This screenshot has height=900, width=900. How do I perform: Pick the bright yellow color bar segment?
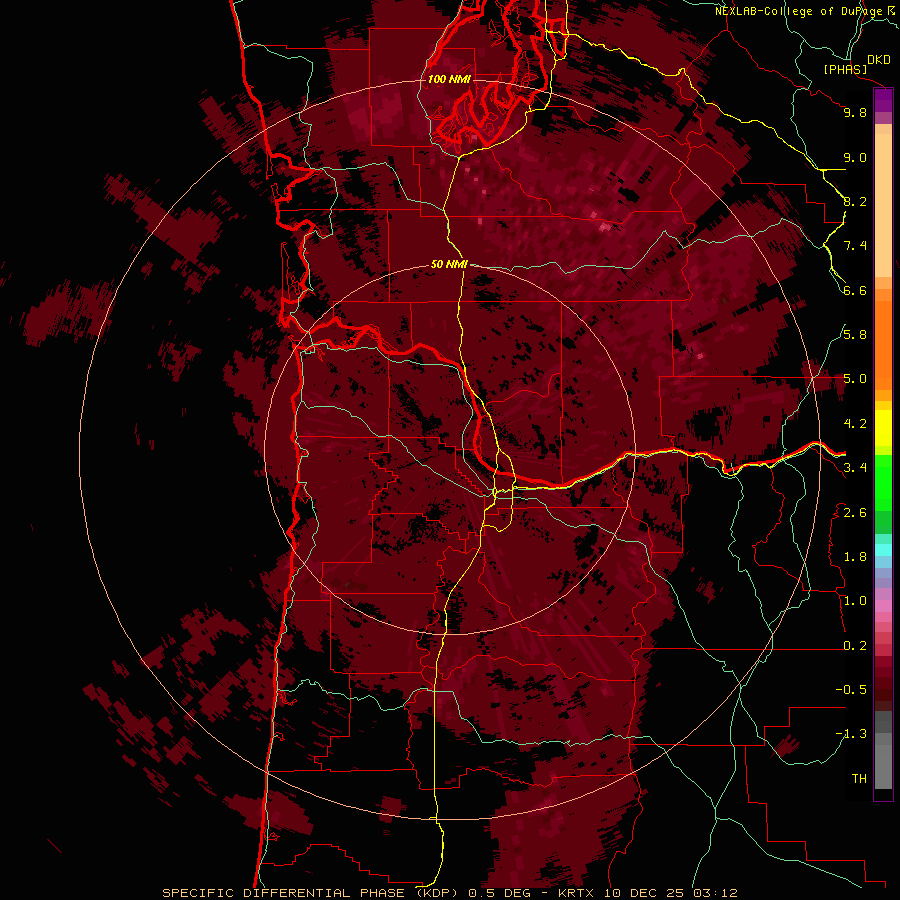(x=883, y=428)
